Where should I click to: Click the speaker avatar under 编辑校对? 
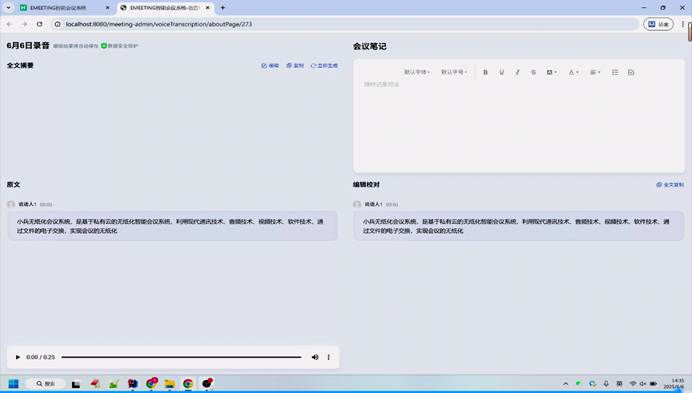(357, 204)
